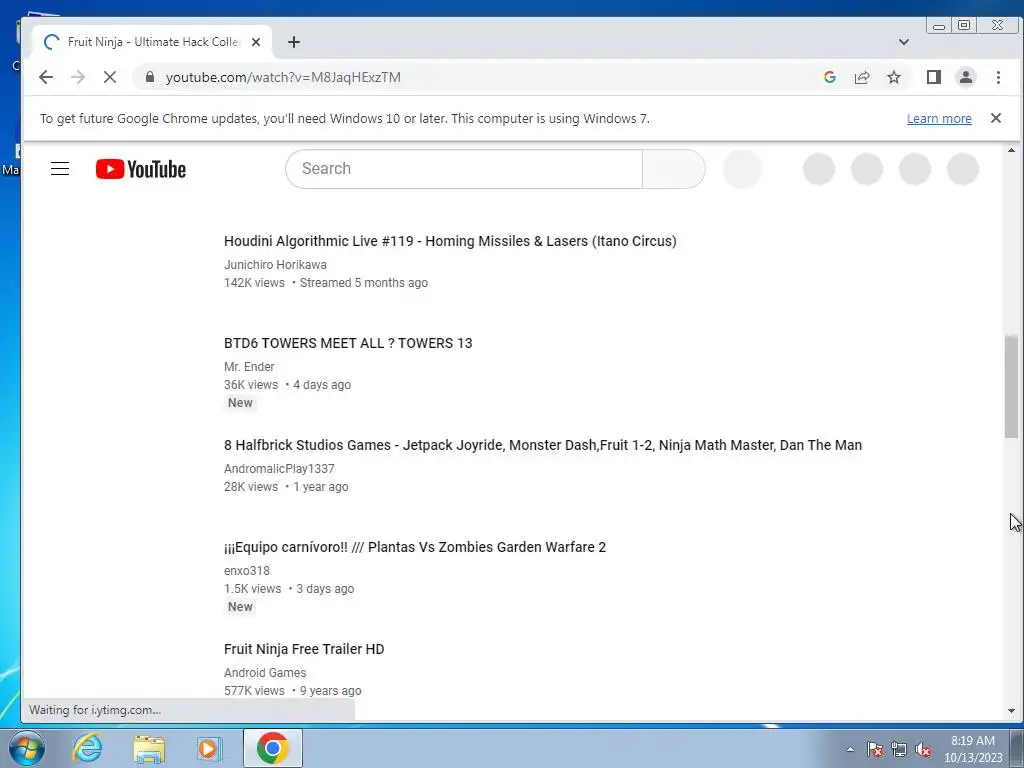Bookmark this page with the star icon
Image resolution: width=1024 pixels, height=768 pixels.
[x=894, y=77]
